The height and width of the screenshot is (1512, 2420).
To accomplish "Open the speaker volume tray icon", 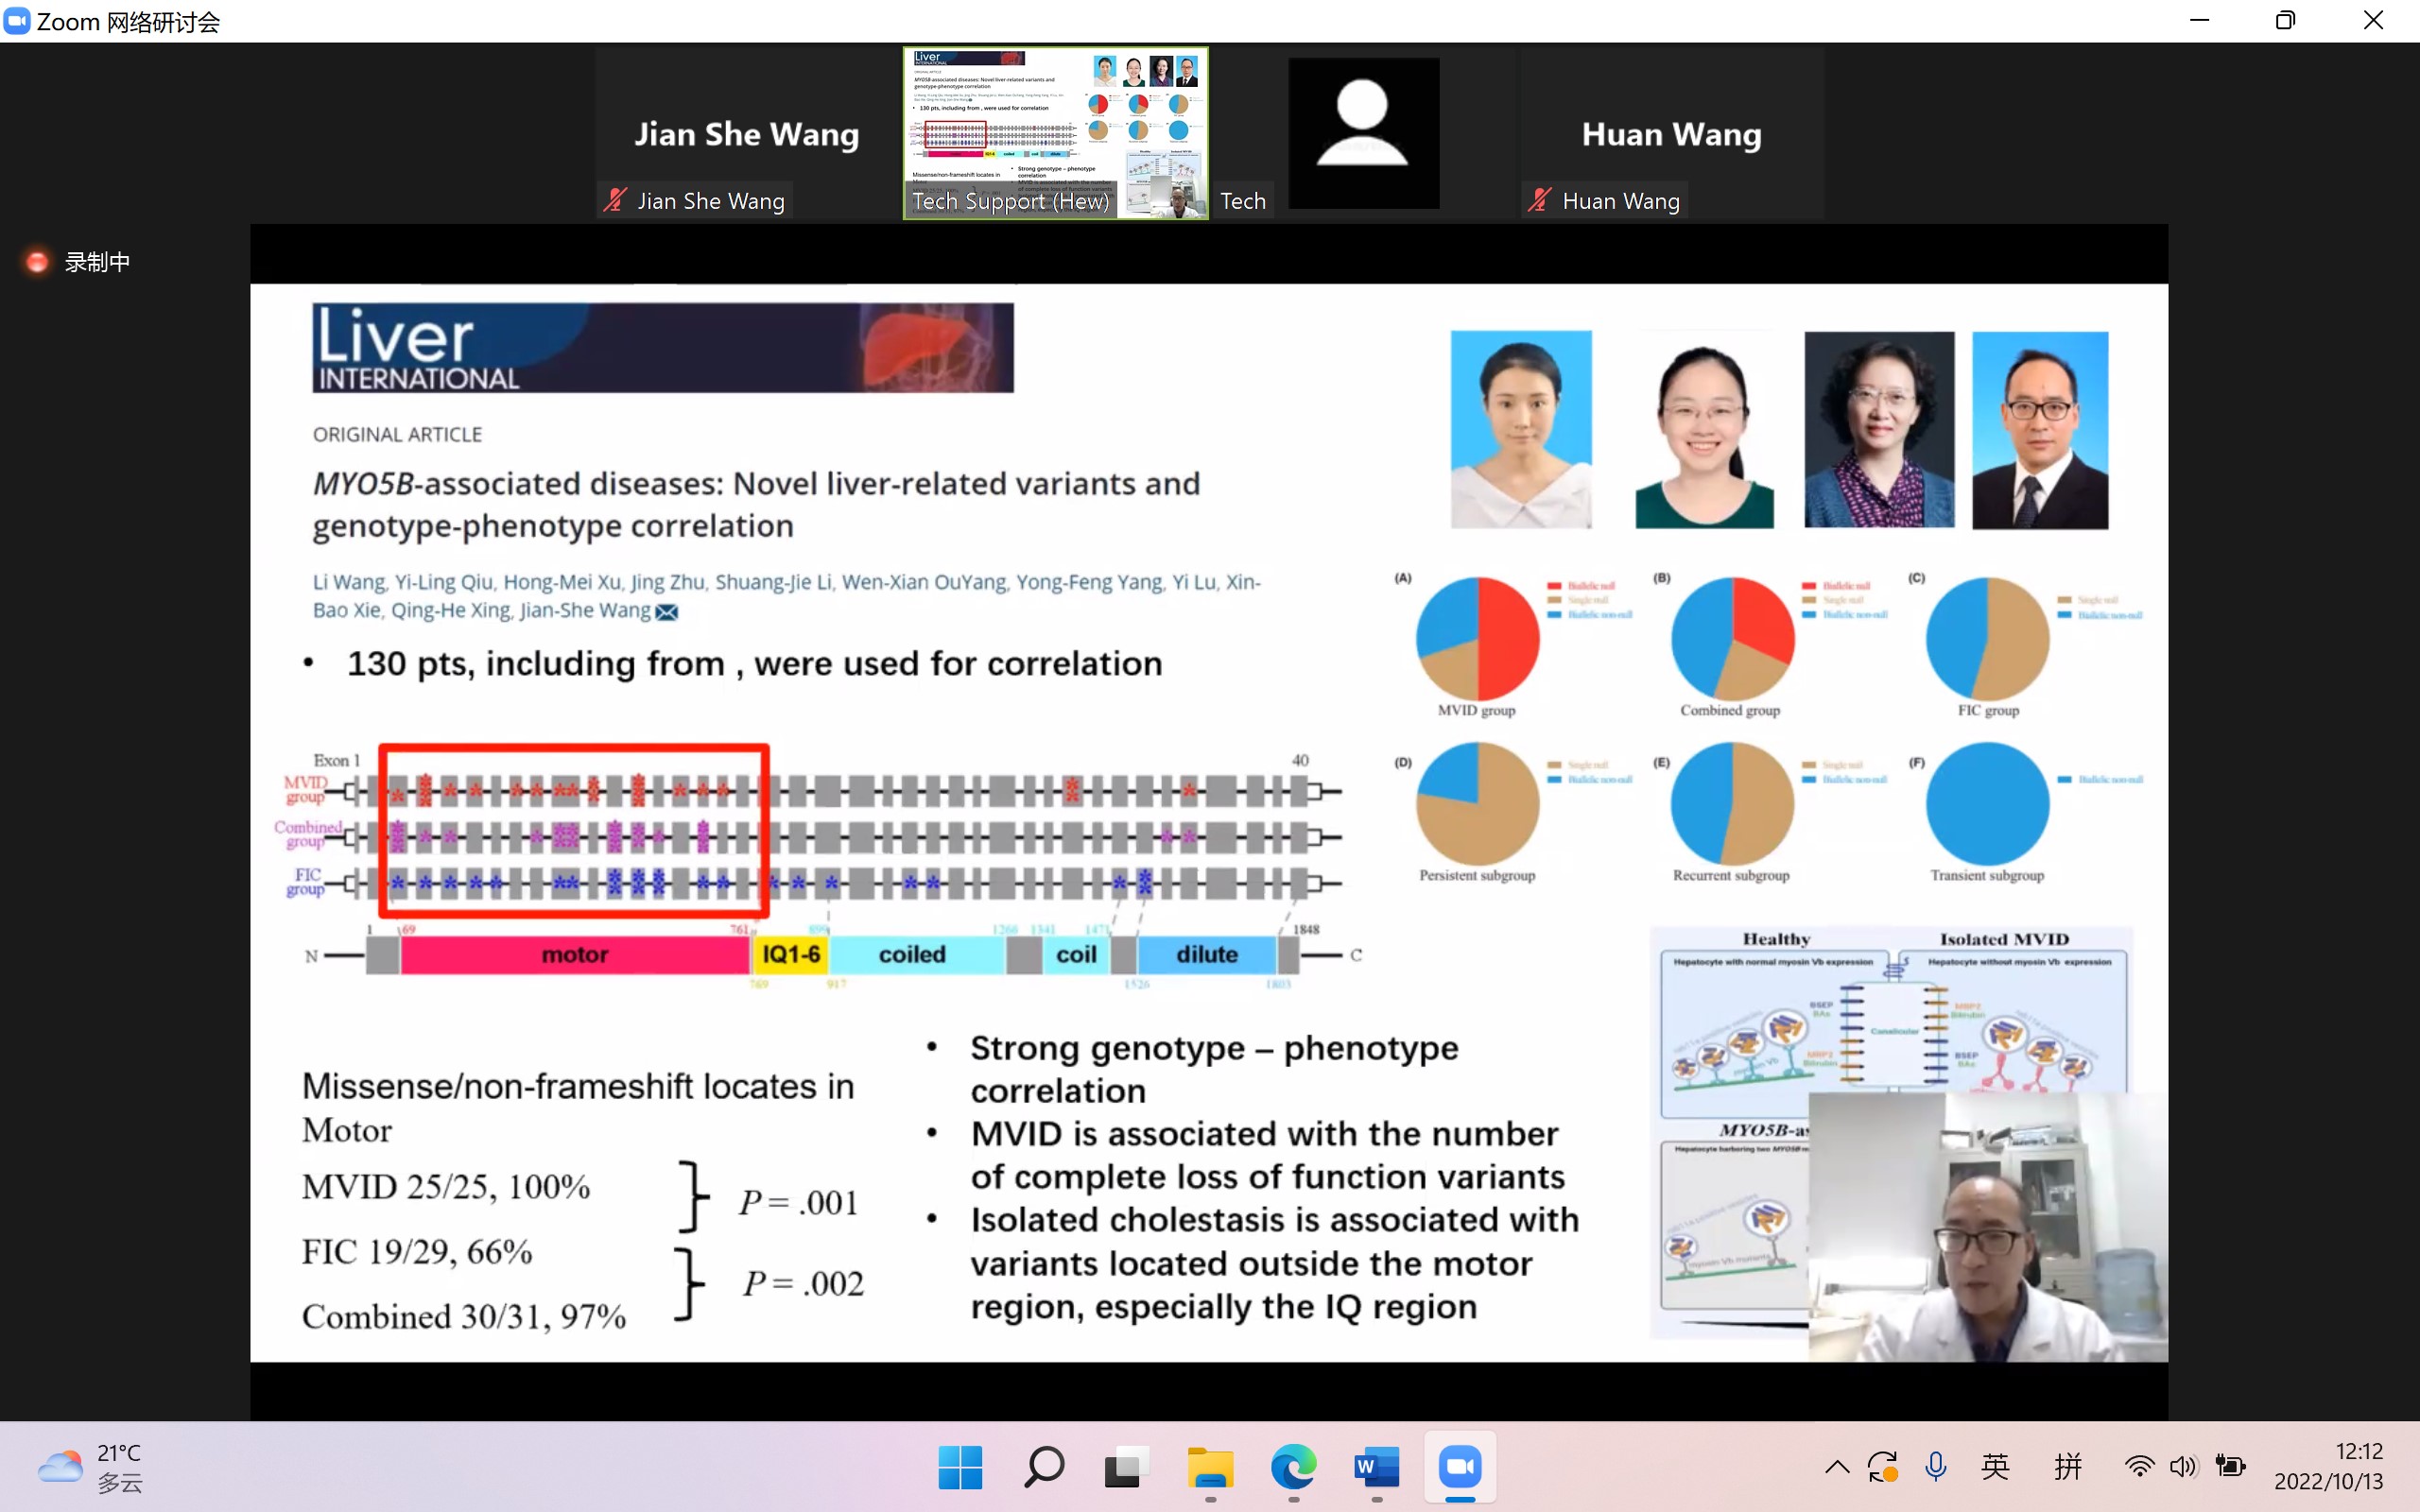I will click(2183, 1467).
